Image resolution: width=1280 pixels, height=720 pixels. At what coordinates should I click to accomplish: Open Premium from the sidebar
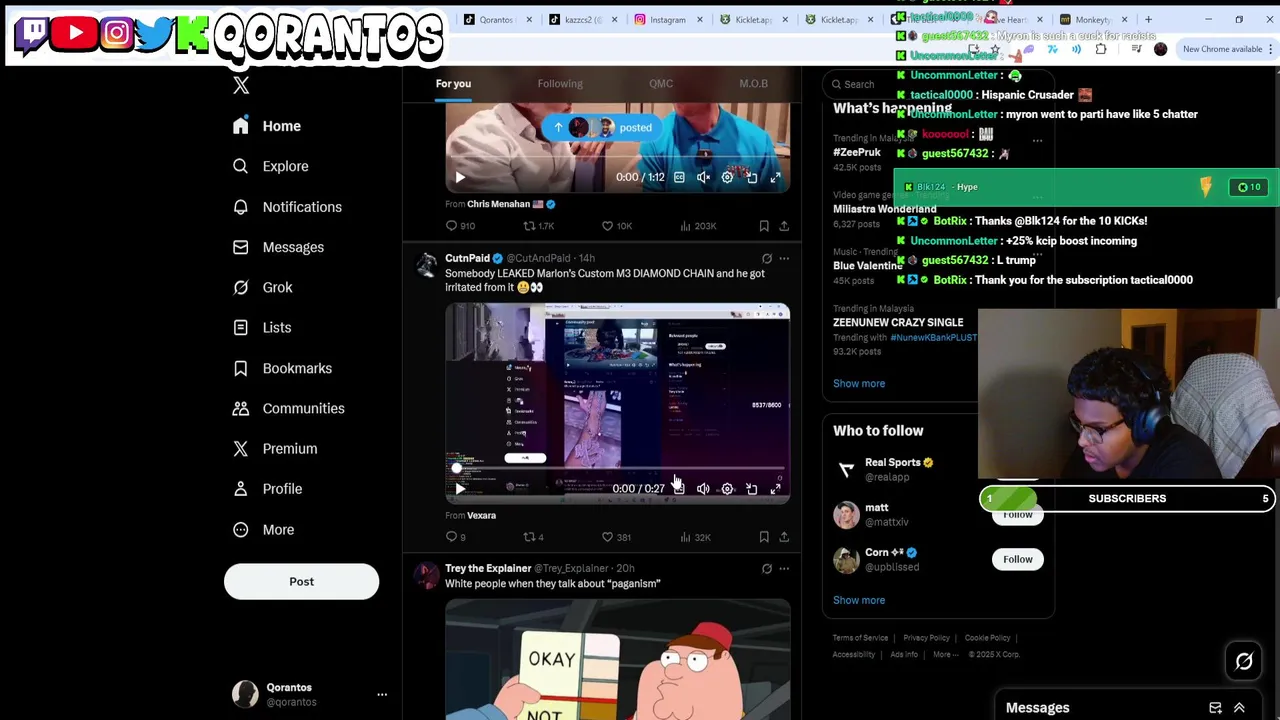coord(274,449)
